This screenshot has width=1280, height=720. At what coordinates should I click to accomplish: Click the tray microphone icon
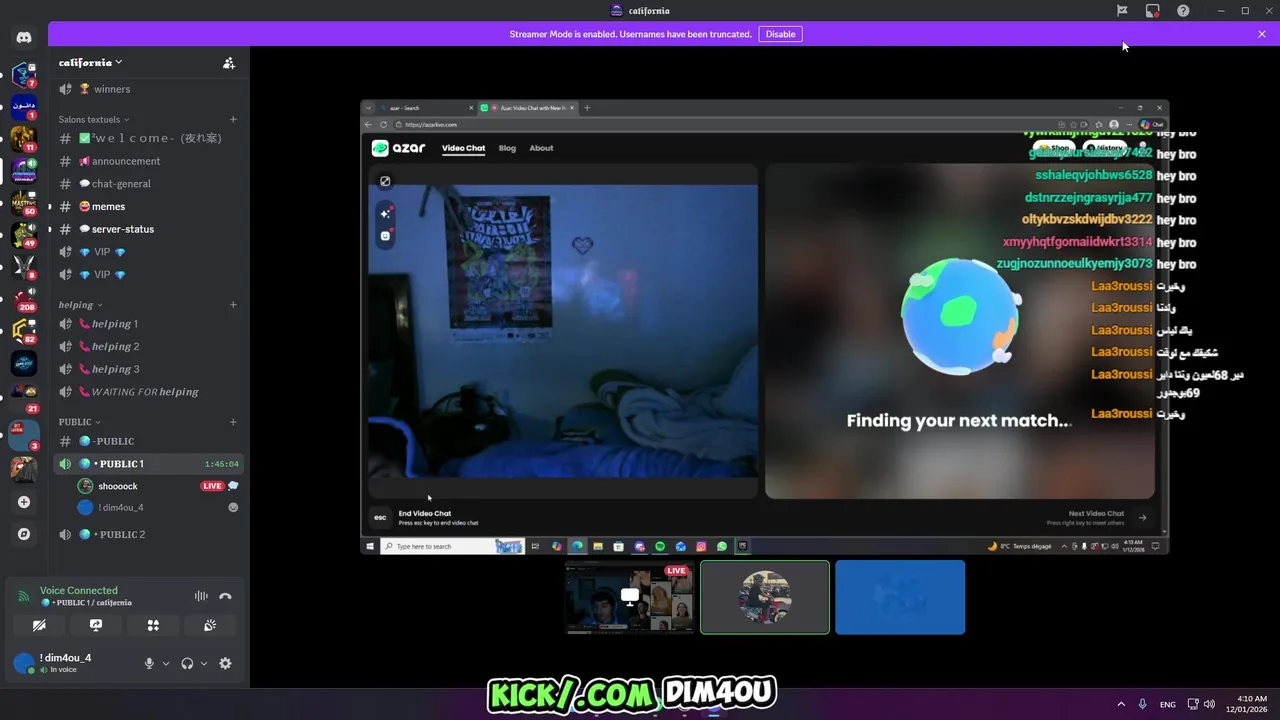coord(1143,704)
